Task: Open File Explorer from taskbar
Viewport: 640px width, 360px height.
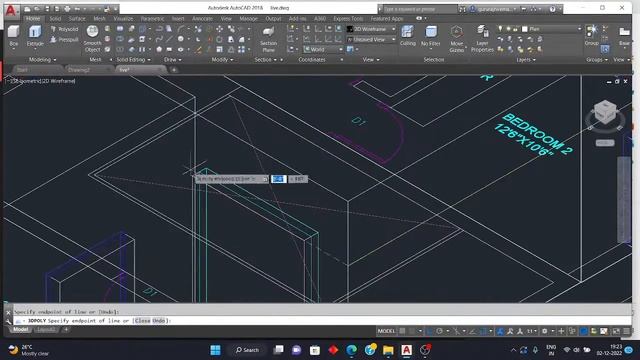Action: pyautogui.click(x=388, y=350)
